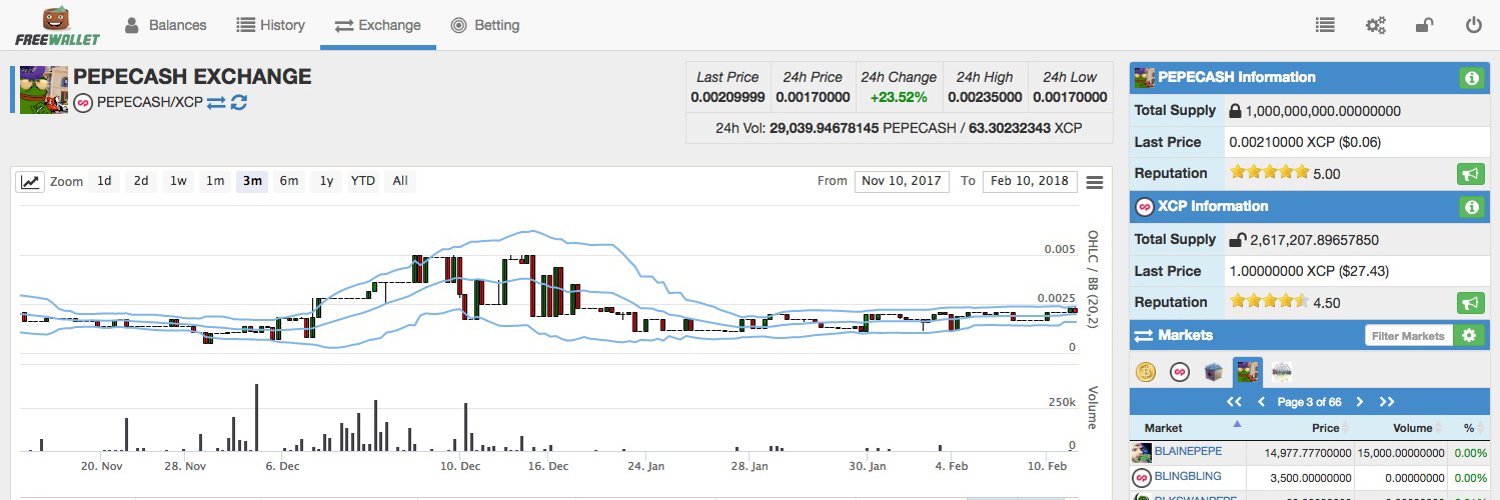Click the 24h Change +23.52% value
Image resolution: width=1500 pixels, height=500 pixels.
click(x=899, y=97)
